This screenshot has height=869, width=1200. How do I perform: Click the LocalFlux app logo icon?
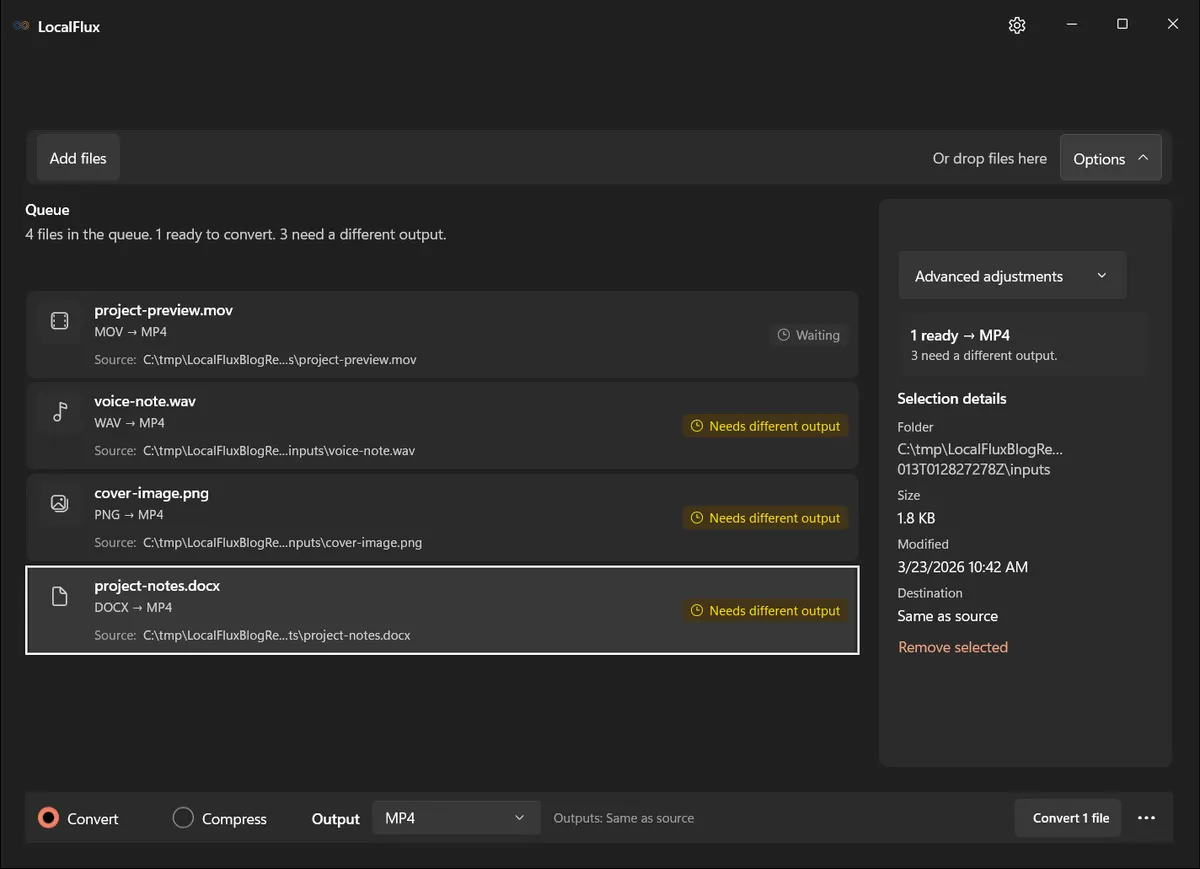pyautogui.click(x=21, y=26)
